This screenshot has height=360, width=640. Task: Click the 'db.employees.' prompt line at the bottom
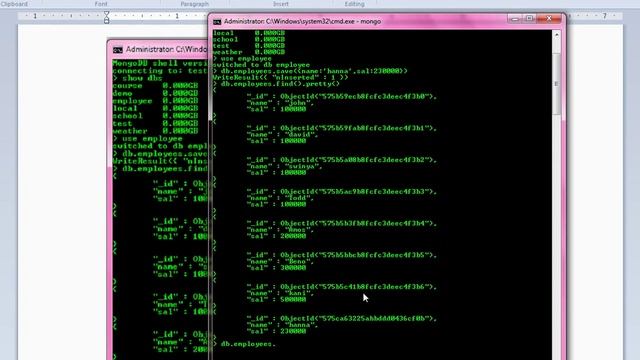click(244, 344)
